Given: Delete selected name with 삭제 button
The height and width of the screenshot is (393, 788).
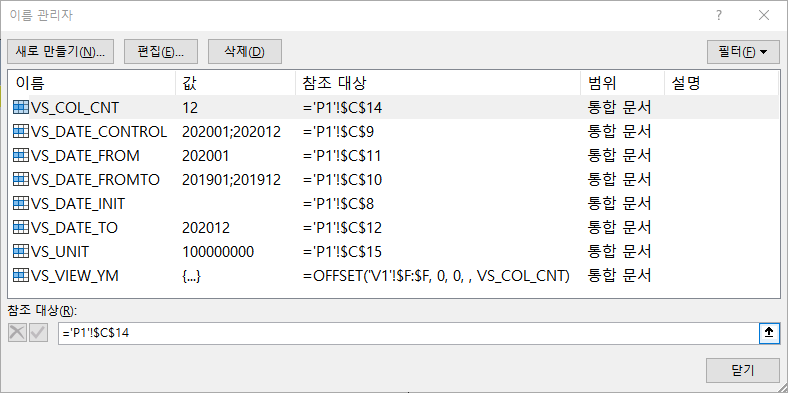Looking at the screenshot, I should pyautogui.click(x=245, y=52).
